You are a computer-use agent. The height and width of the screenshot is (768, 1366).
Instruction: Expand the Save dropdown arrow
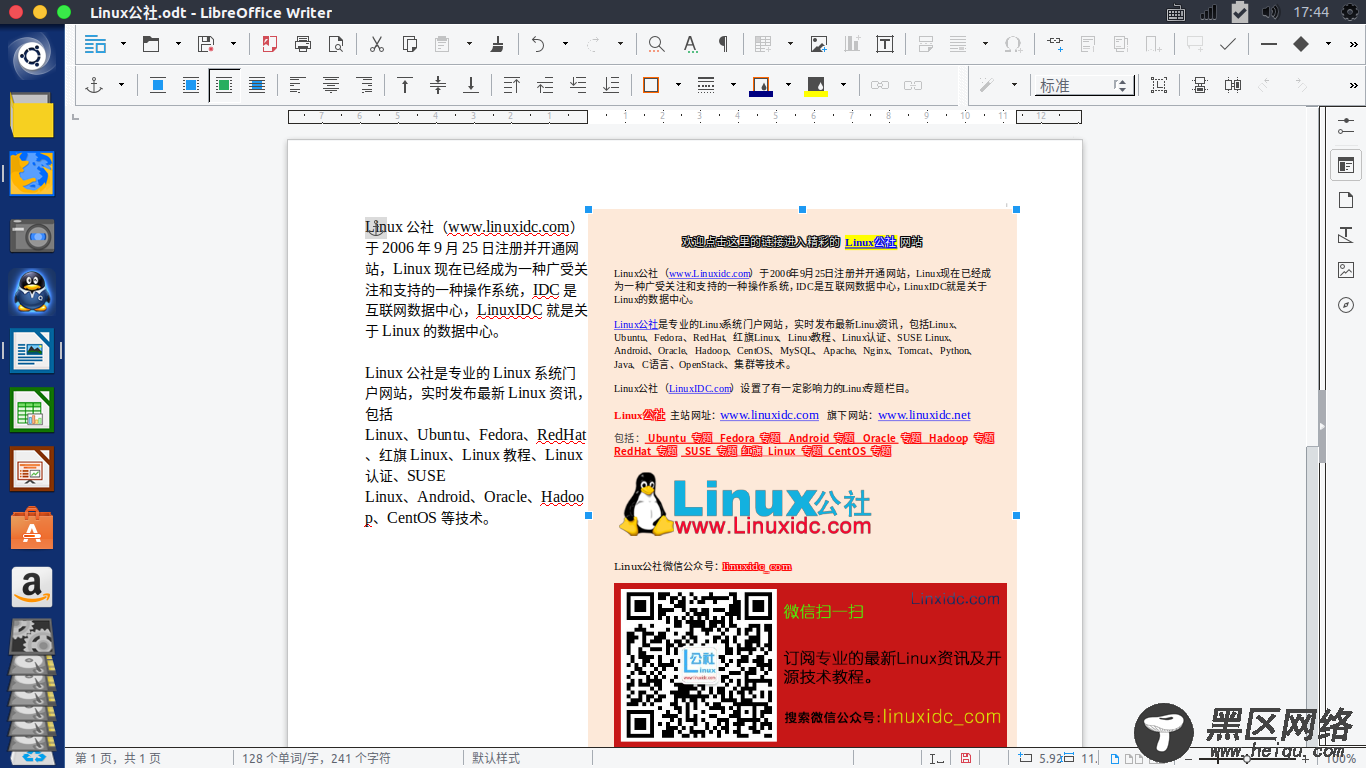pos(233,44)
